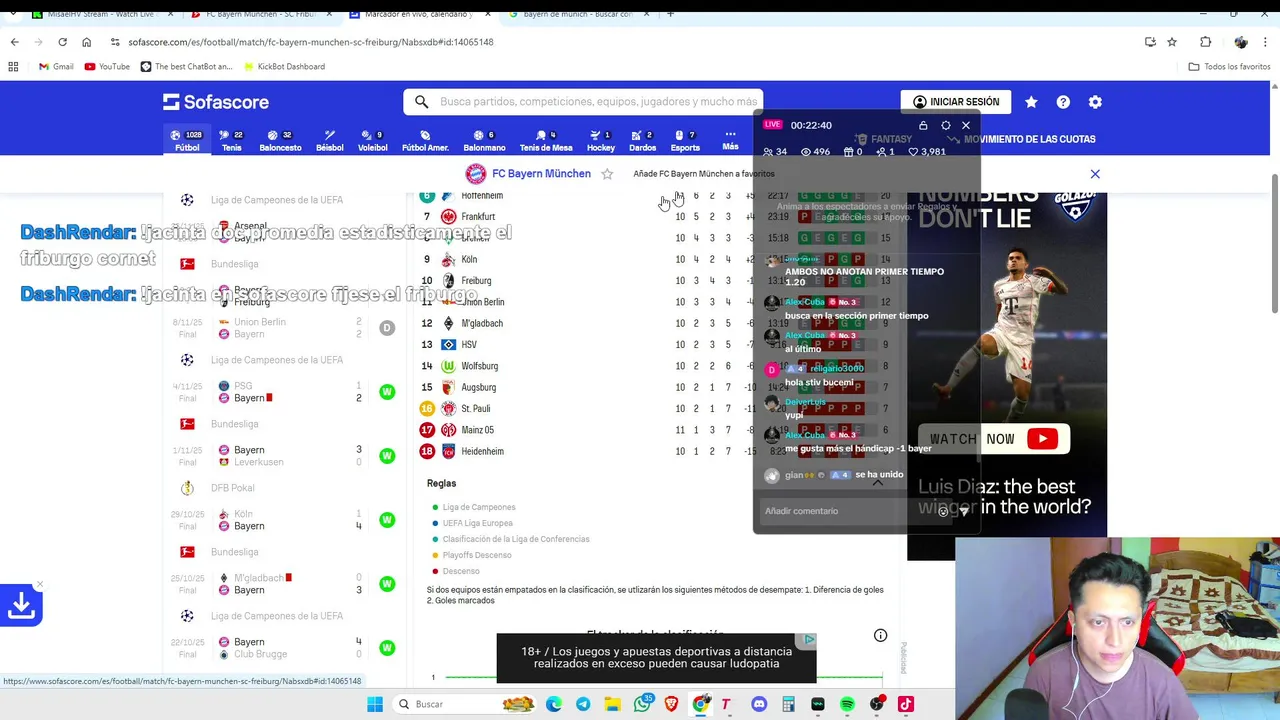Select the Tenis sport tab
The height and width of the screenshot is (720, 1280).
[231, 141]
